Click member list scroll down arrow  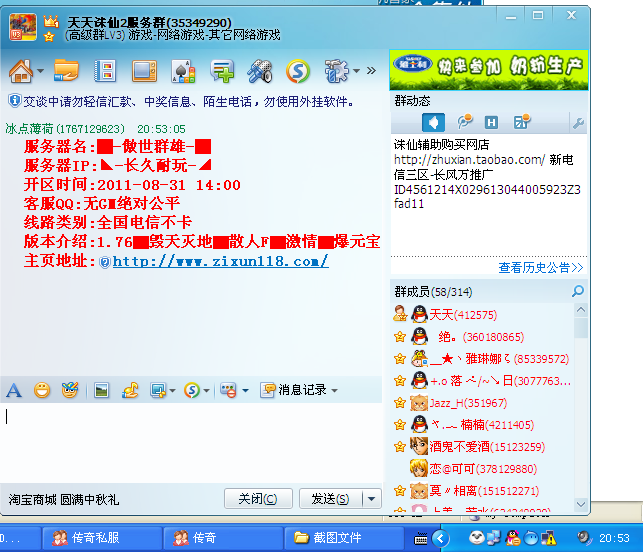(x=581, y=504)
